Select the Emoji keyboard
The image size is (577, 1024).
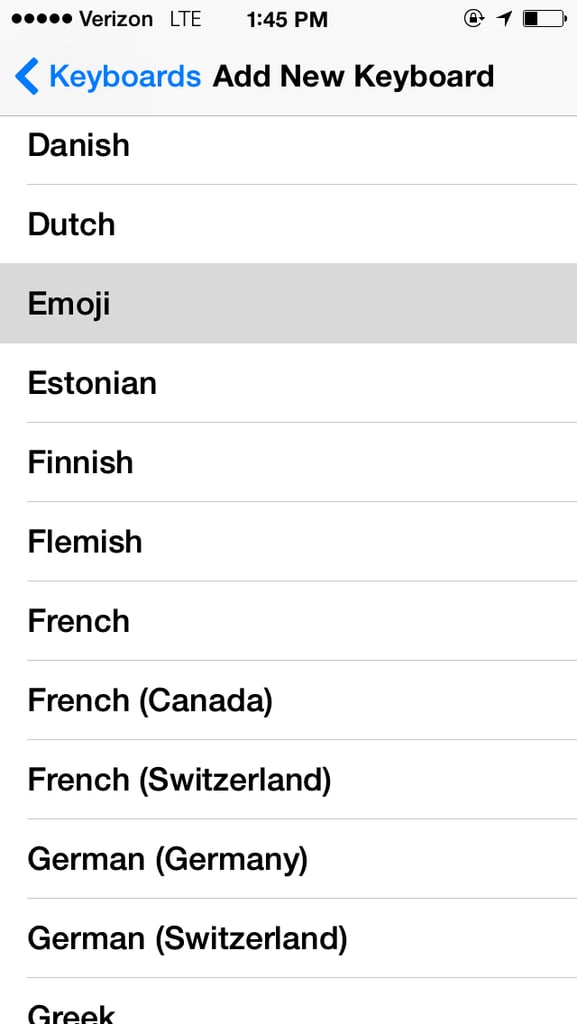pyautogui.click(x=288, y=304)
